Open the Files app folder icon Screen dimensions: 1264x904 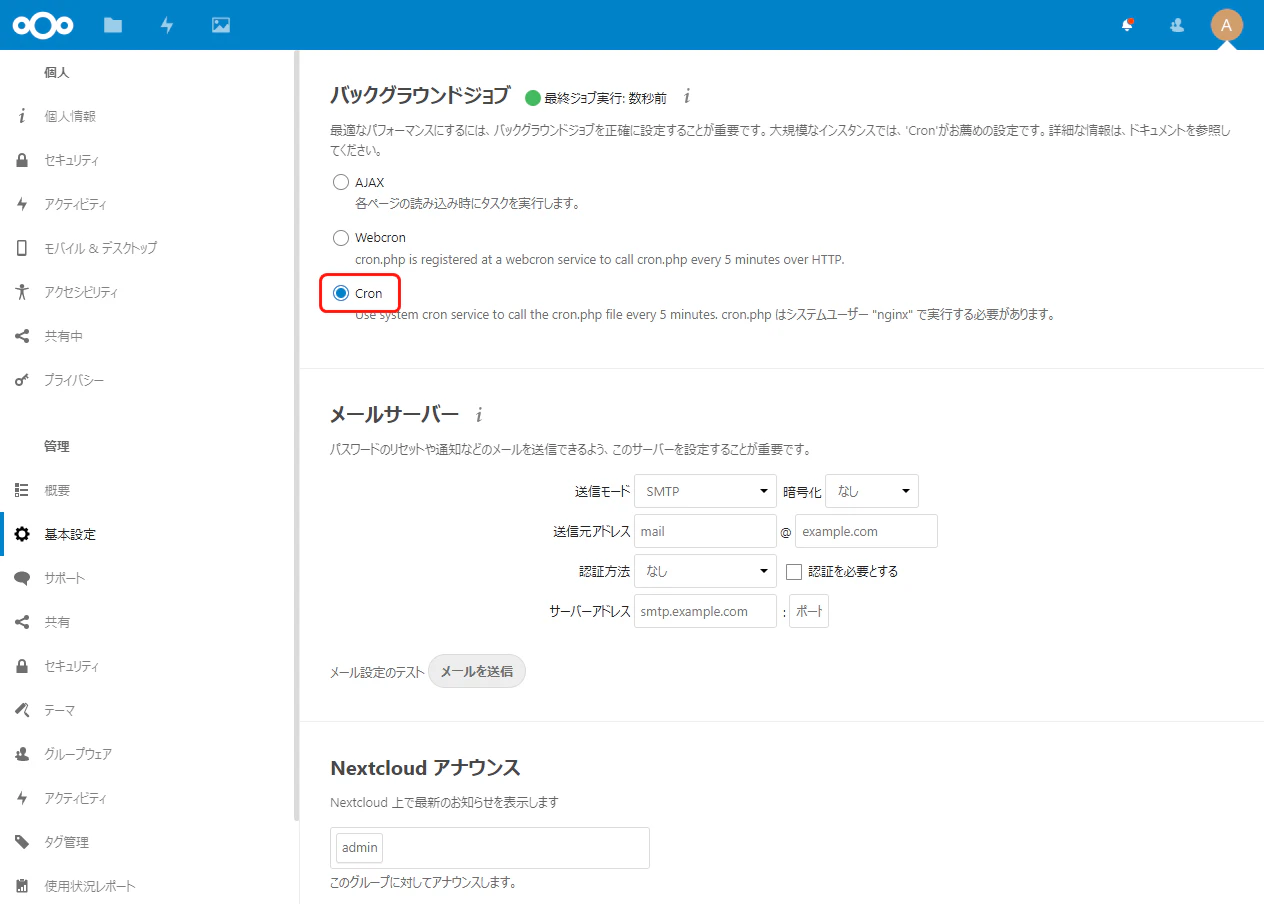113,25
